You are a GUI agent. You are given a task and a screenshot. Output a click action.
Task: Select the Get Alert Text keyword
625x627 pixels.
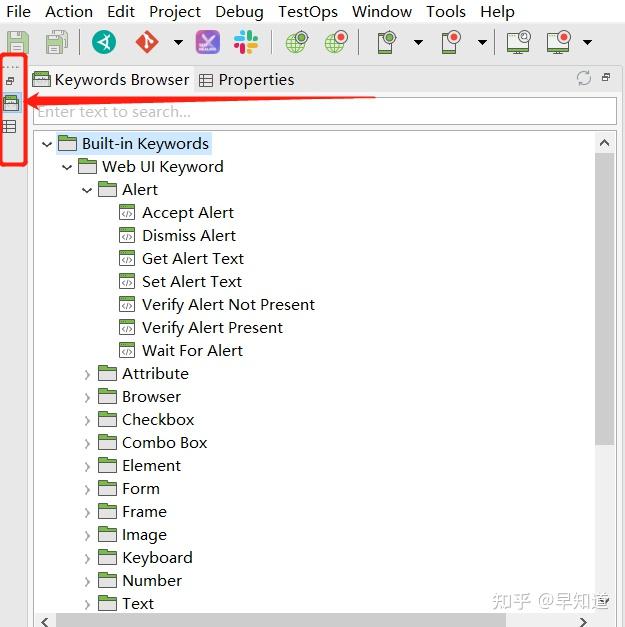click(x=182, y=259)
